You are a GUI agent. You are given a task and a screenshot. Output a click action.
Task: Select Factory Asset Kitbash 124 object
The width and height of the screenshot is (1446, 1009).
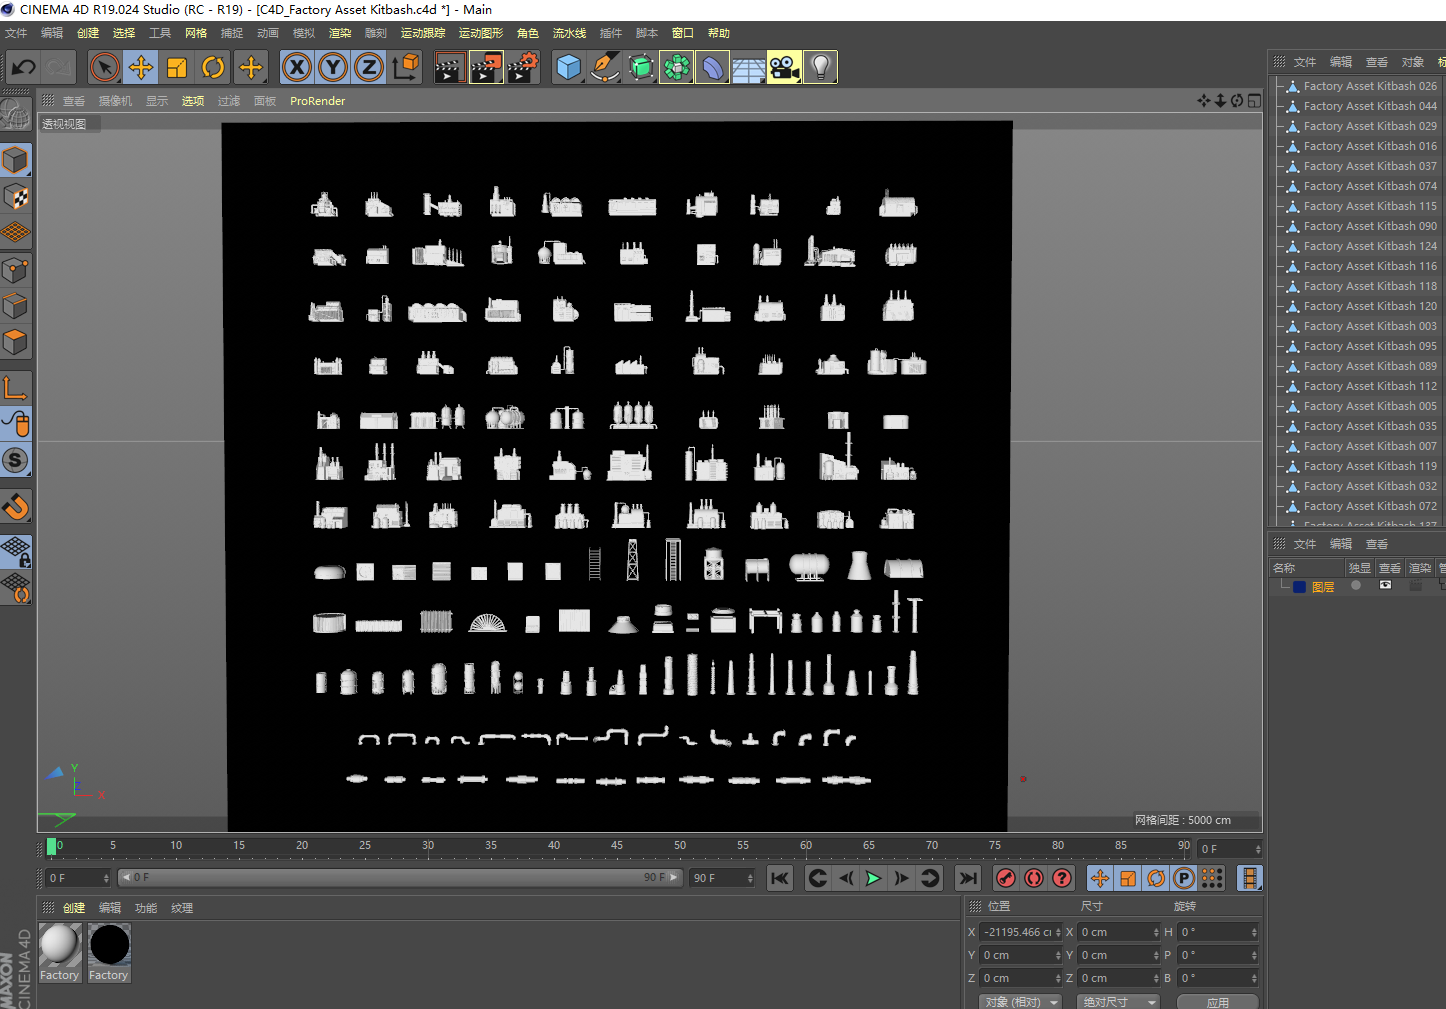point(1369,246)
